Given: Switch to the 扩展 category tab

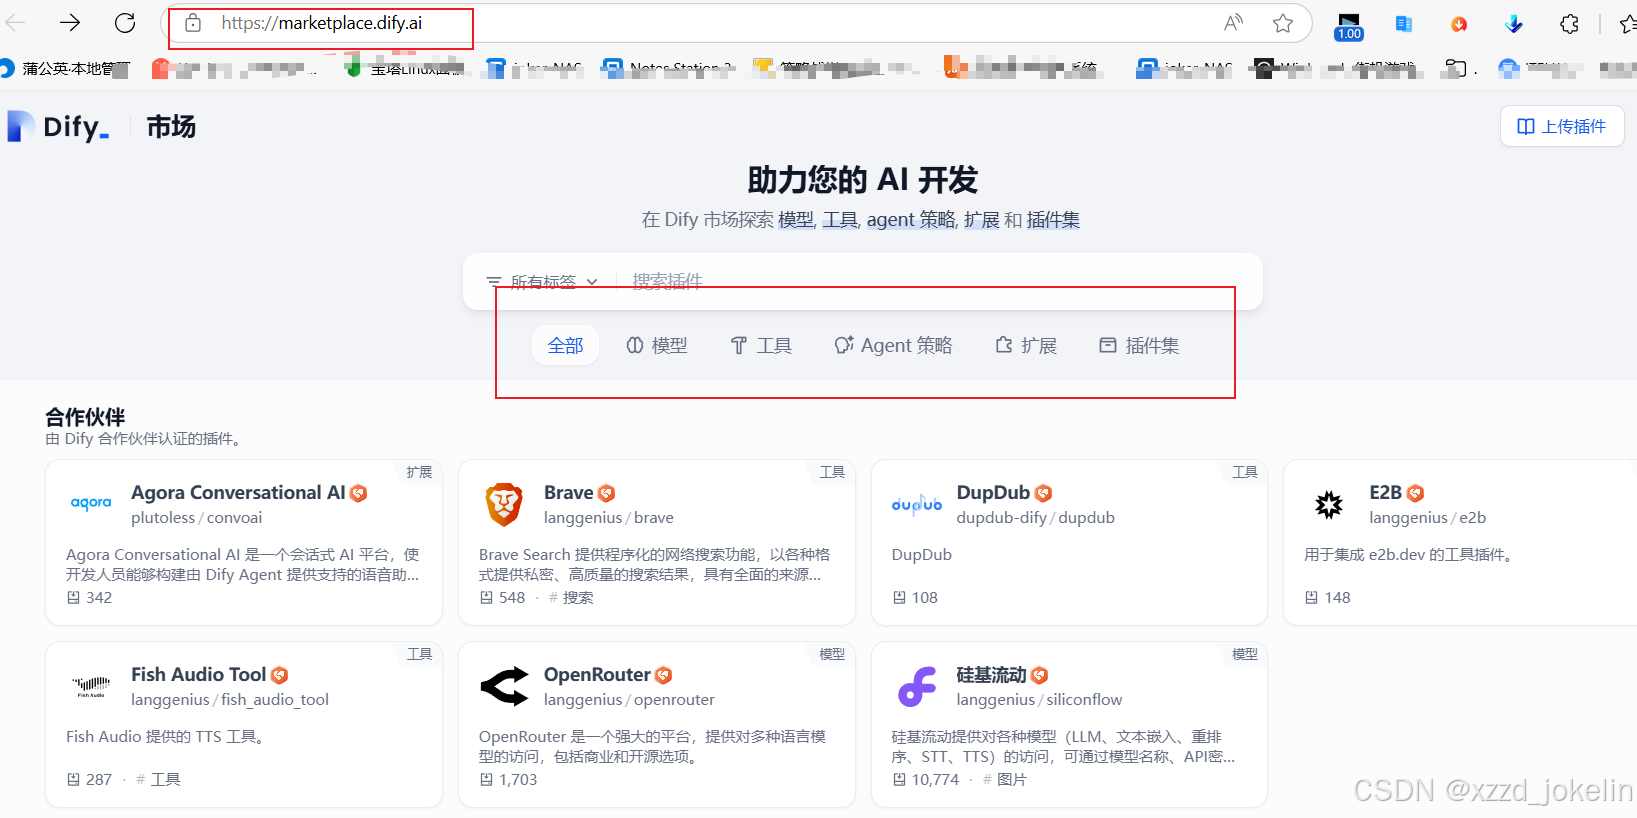Looking at the screenshot, I should [x=1026, y=345].
